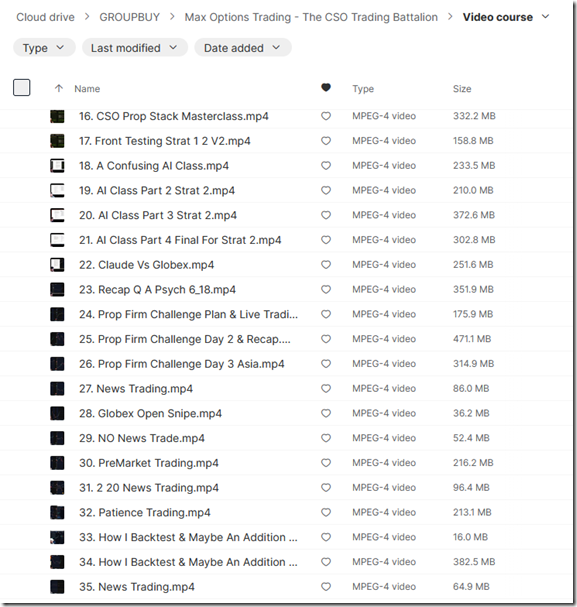The width and height of the screenshot is (577, 607).
Task: Open the Date added filter dropdown
Action: point(243,48)
